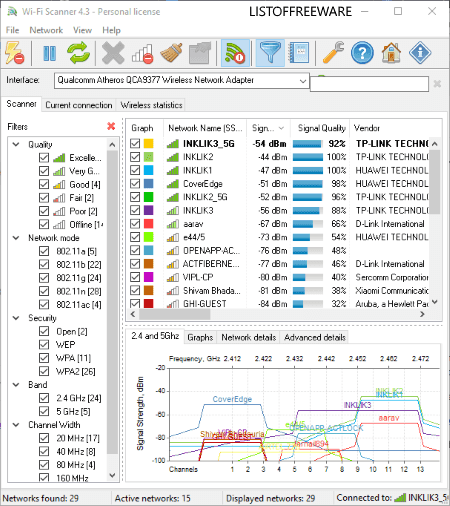The width and height of the screenshot is (450, 506).
Task: Switch to Current connection tab
Action: pos(79,105)
